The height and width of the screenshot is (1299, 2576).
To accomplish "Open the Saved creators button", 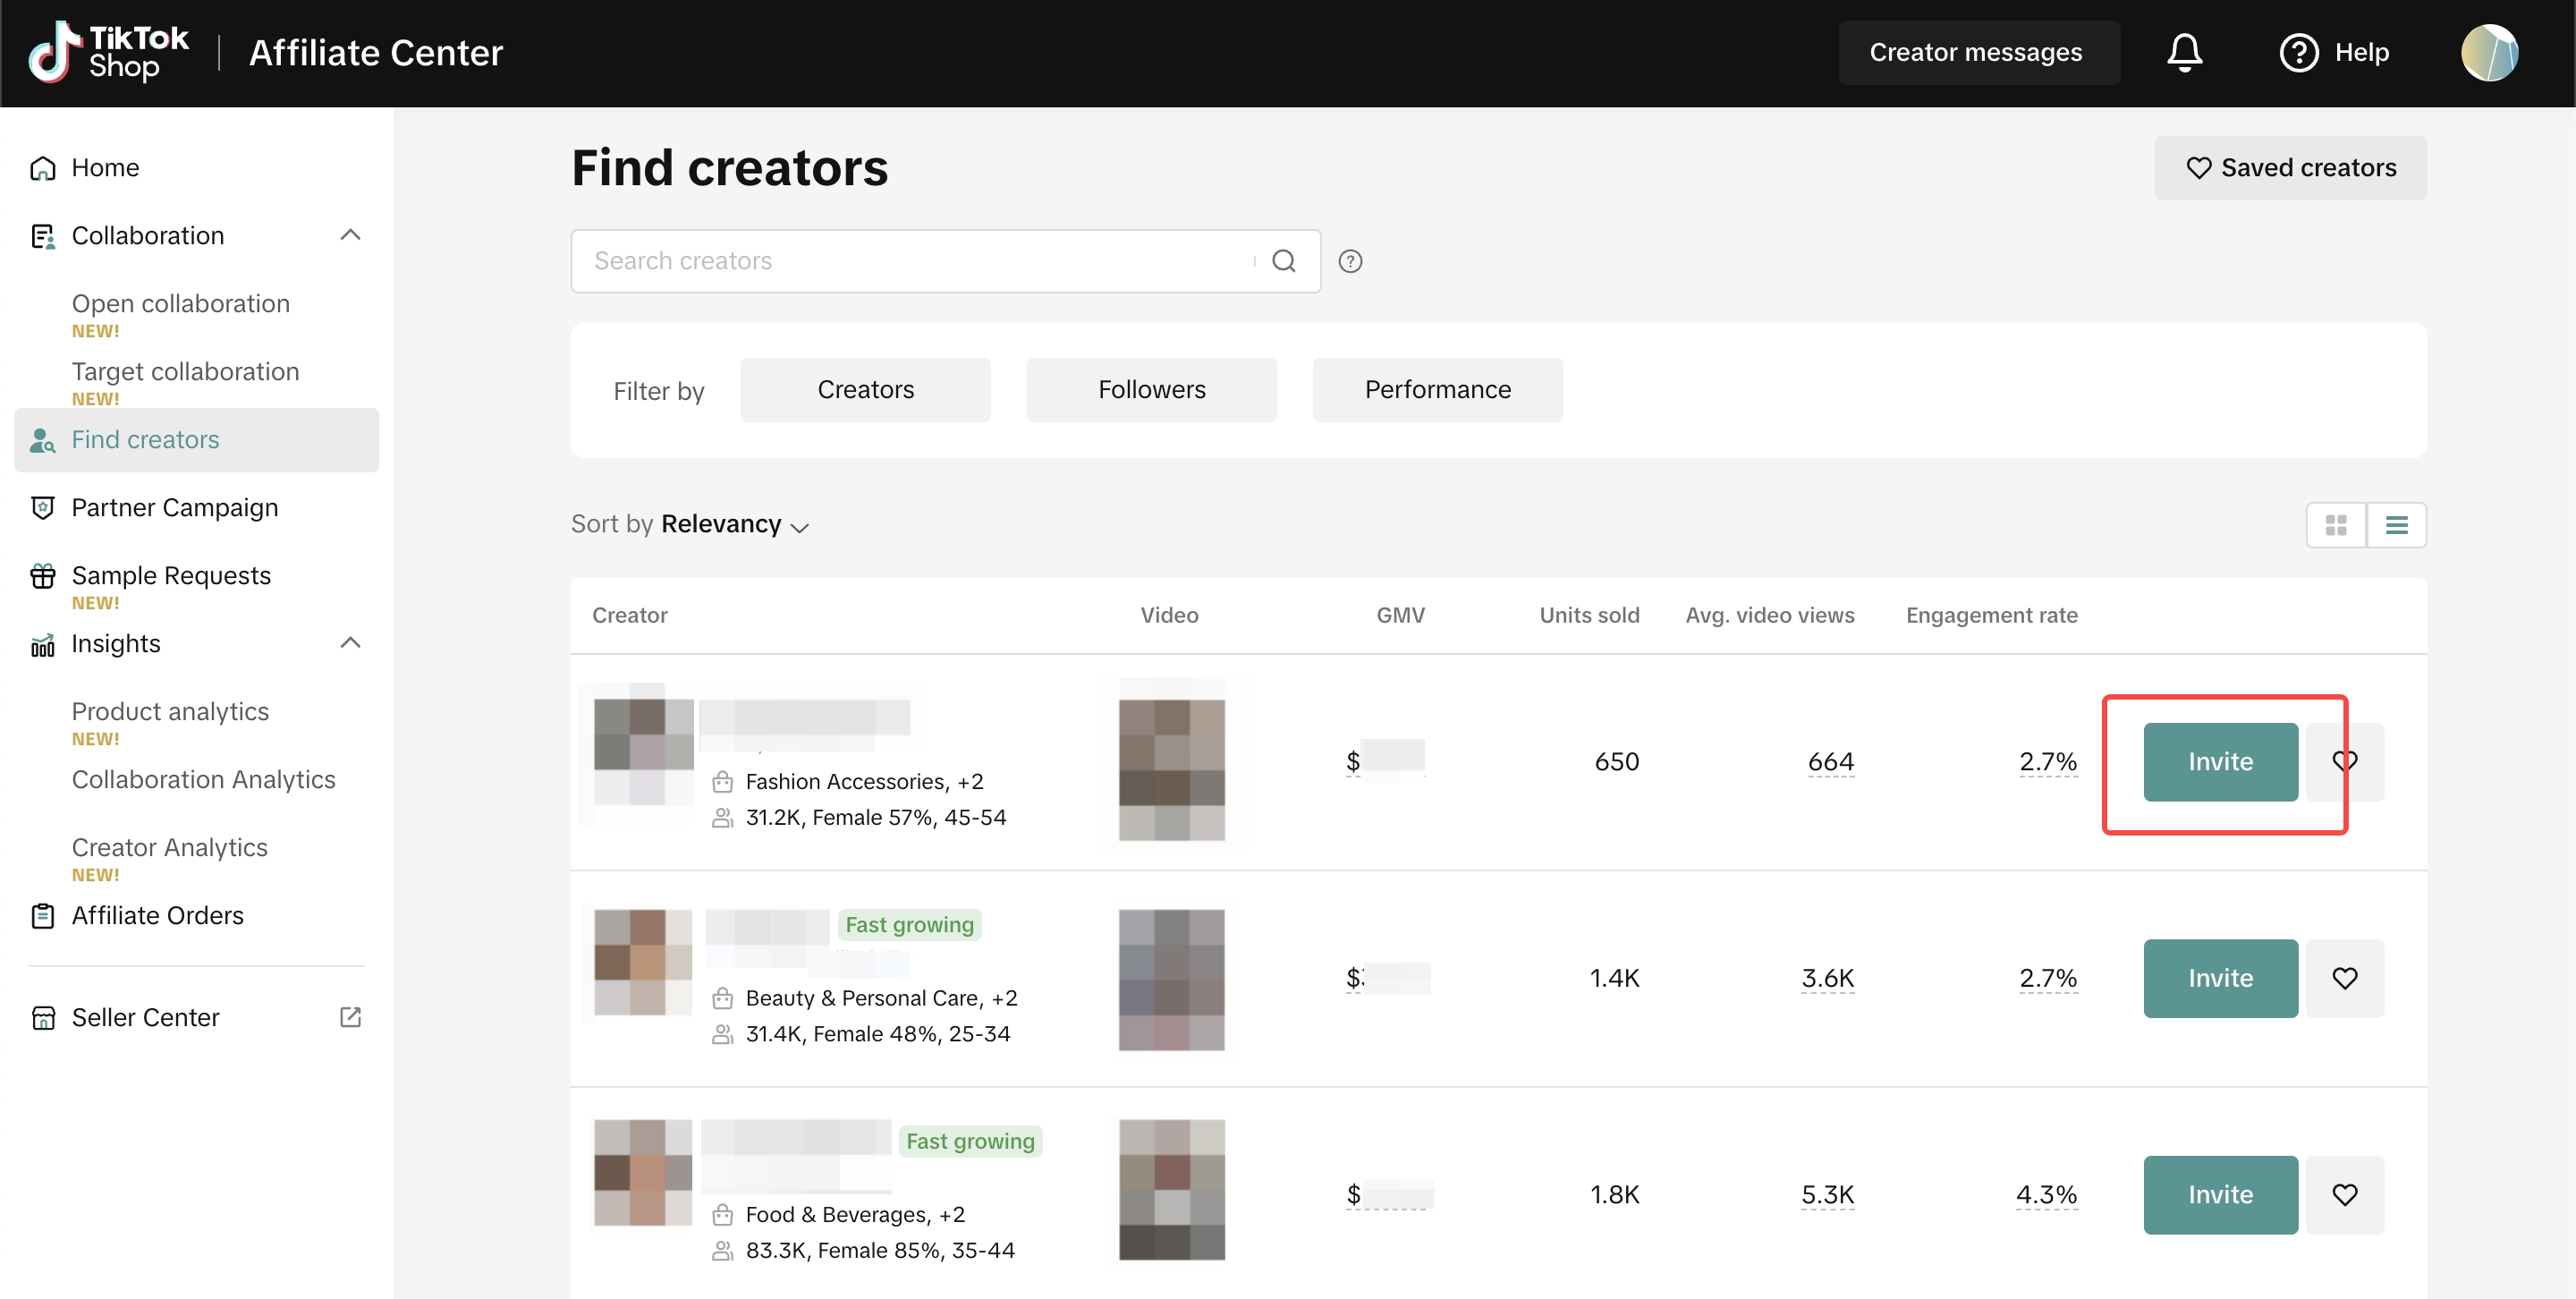I will [2289, 168].
